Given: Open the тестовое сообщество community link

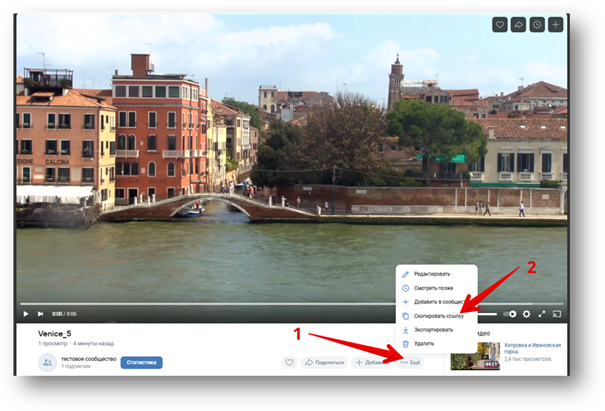Looking at the screenshot, I should [x=89, y=359].
